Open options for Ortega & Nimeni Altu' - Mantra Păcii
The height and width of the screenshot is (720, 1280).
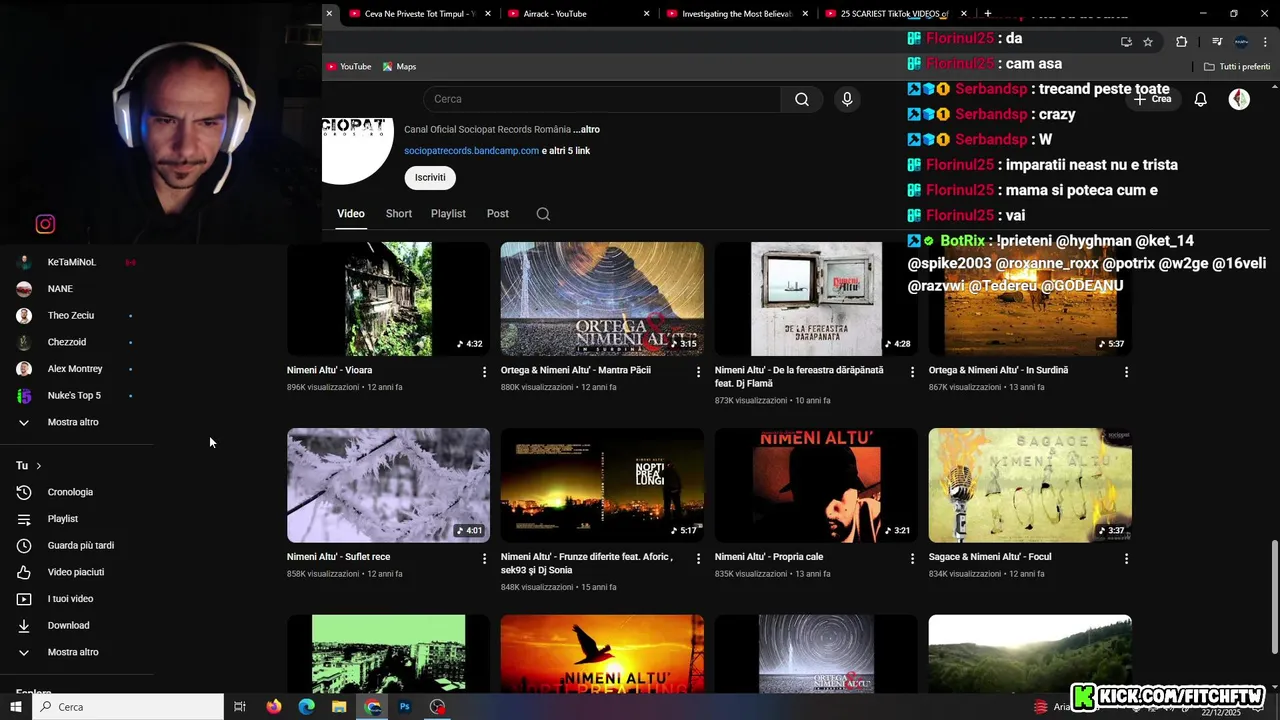[699, 372]
